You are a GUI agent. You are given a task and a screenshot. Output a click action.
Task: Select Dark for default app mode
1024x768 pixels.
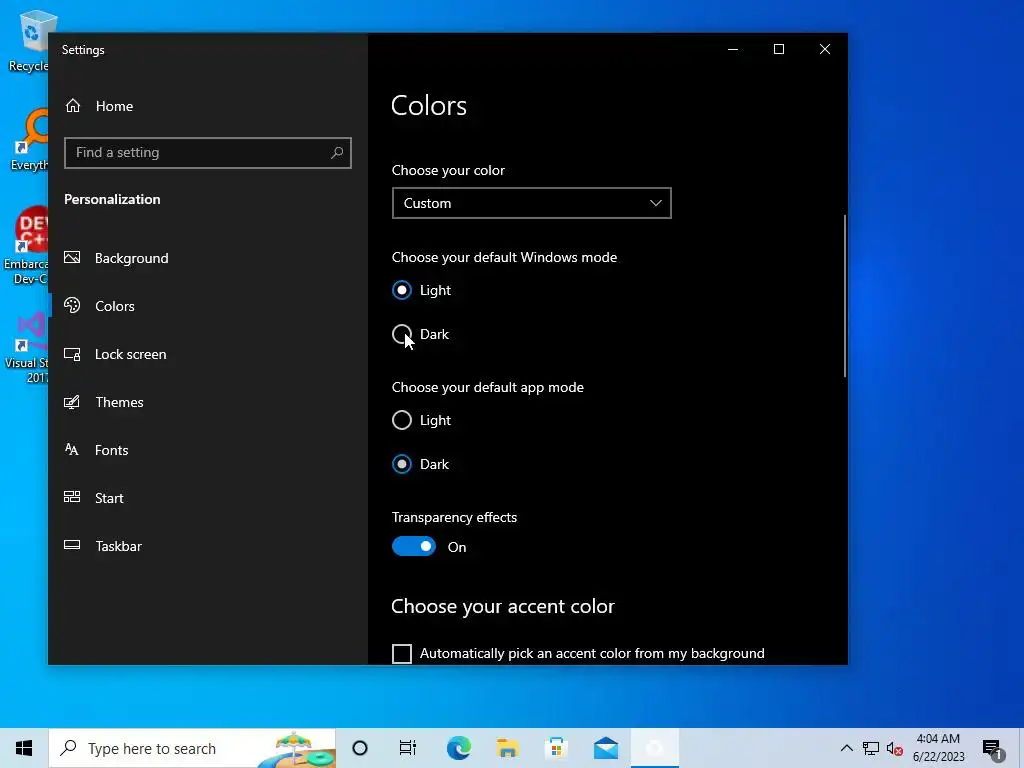[x=421, y=464]
